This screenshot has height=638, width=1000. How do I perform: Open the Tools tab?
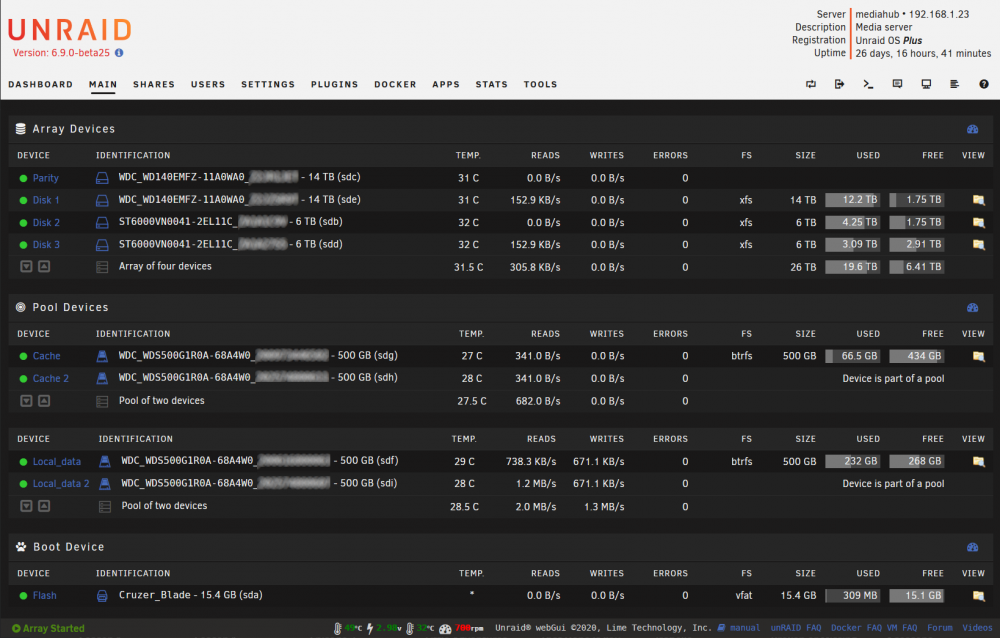pyautogui.click(x=540, y=84)
